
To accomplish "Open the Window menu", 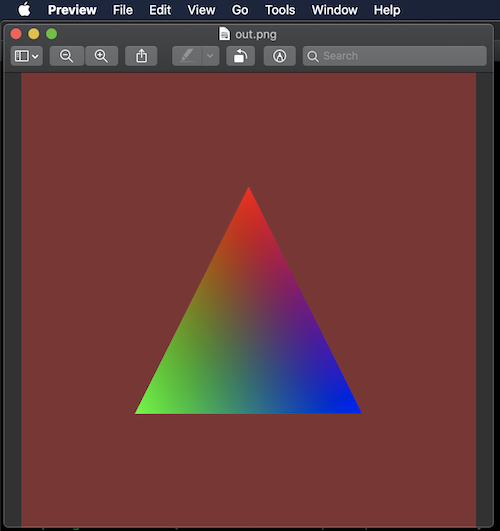I will tap(334, 10).
